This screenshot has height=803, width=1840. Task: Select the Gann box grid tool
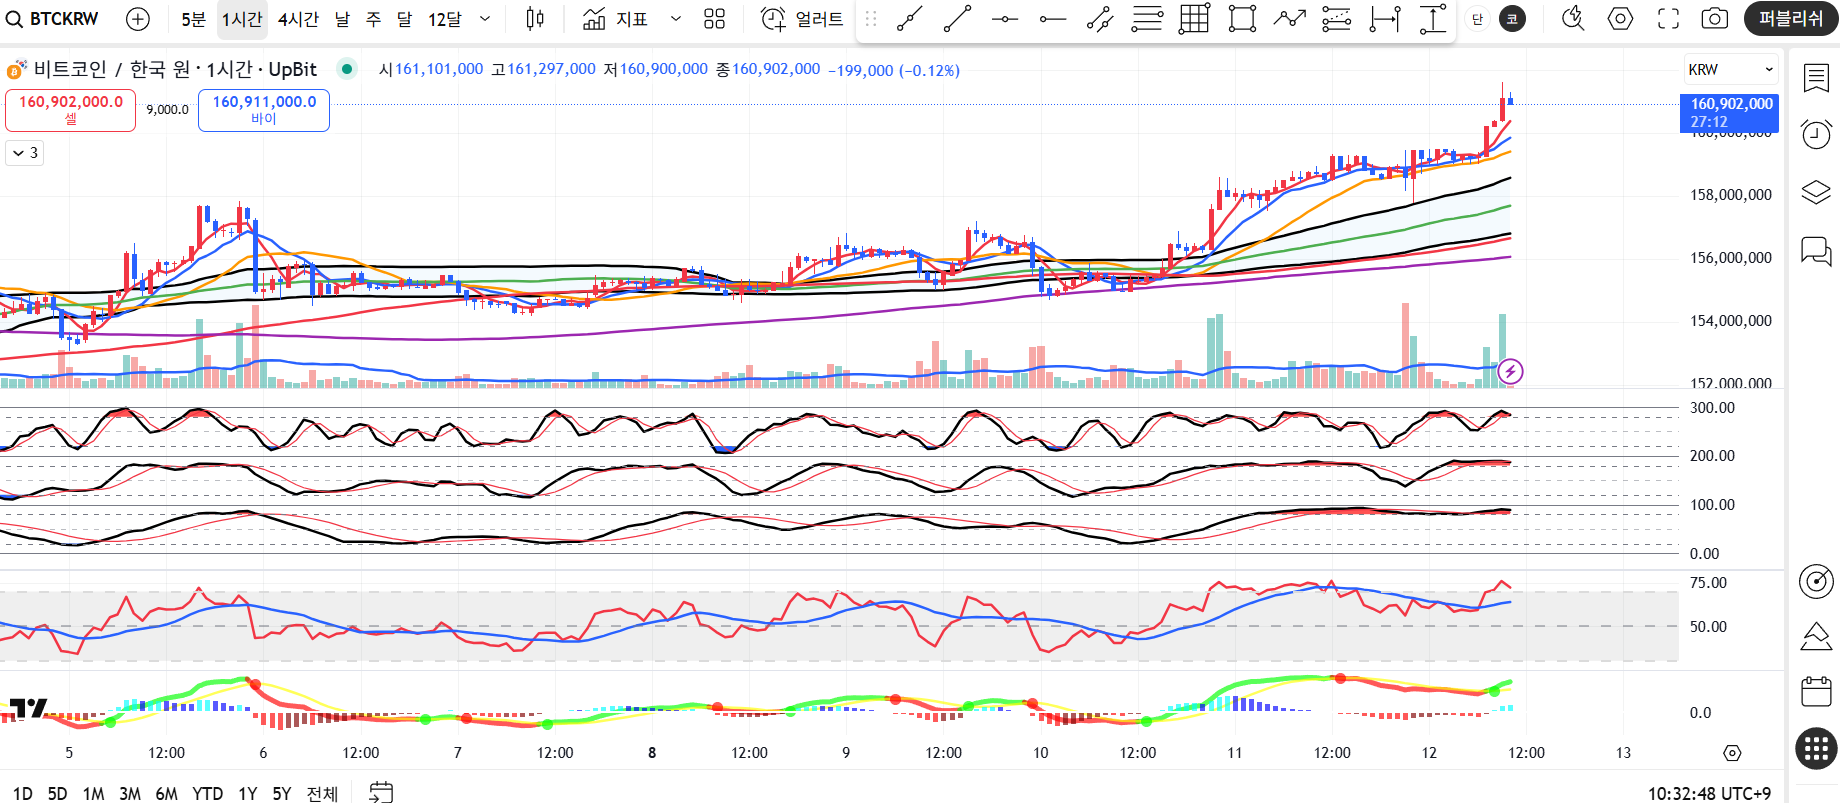1194,19
